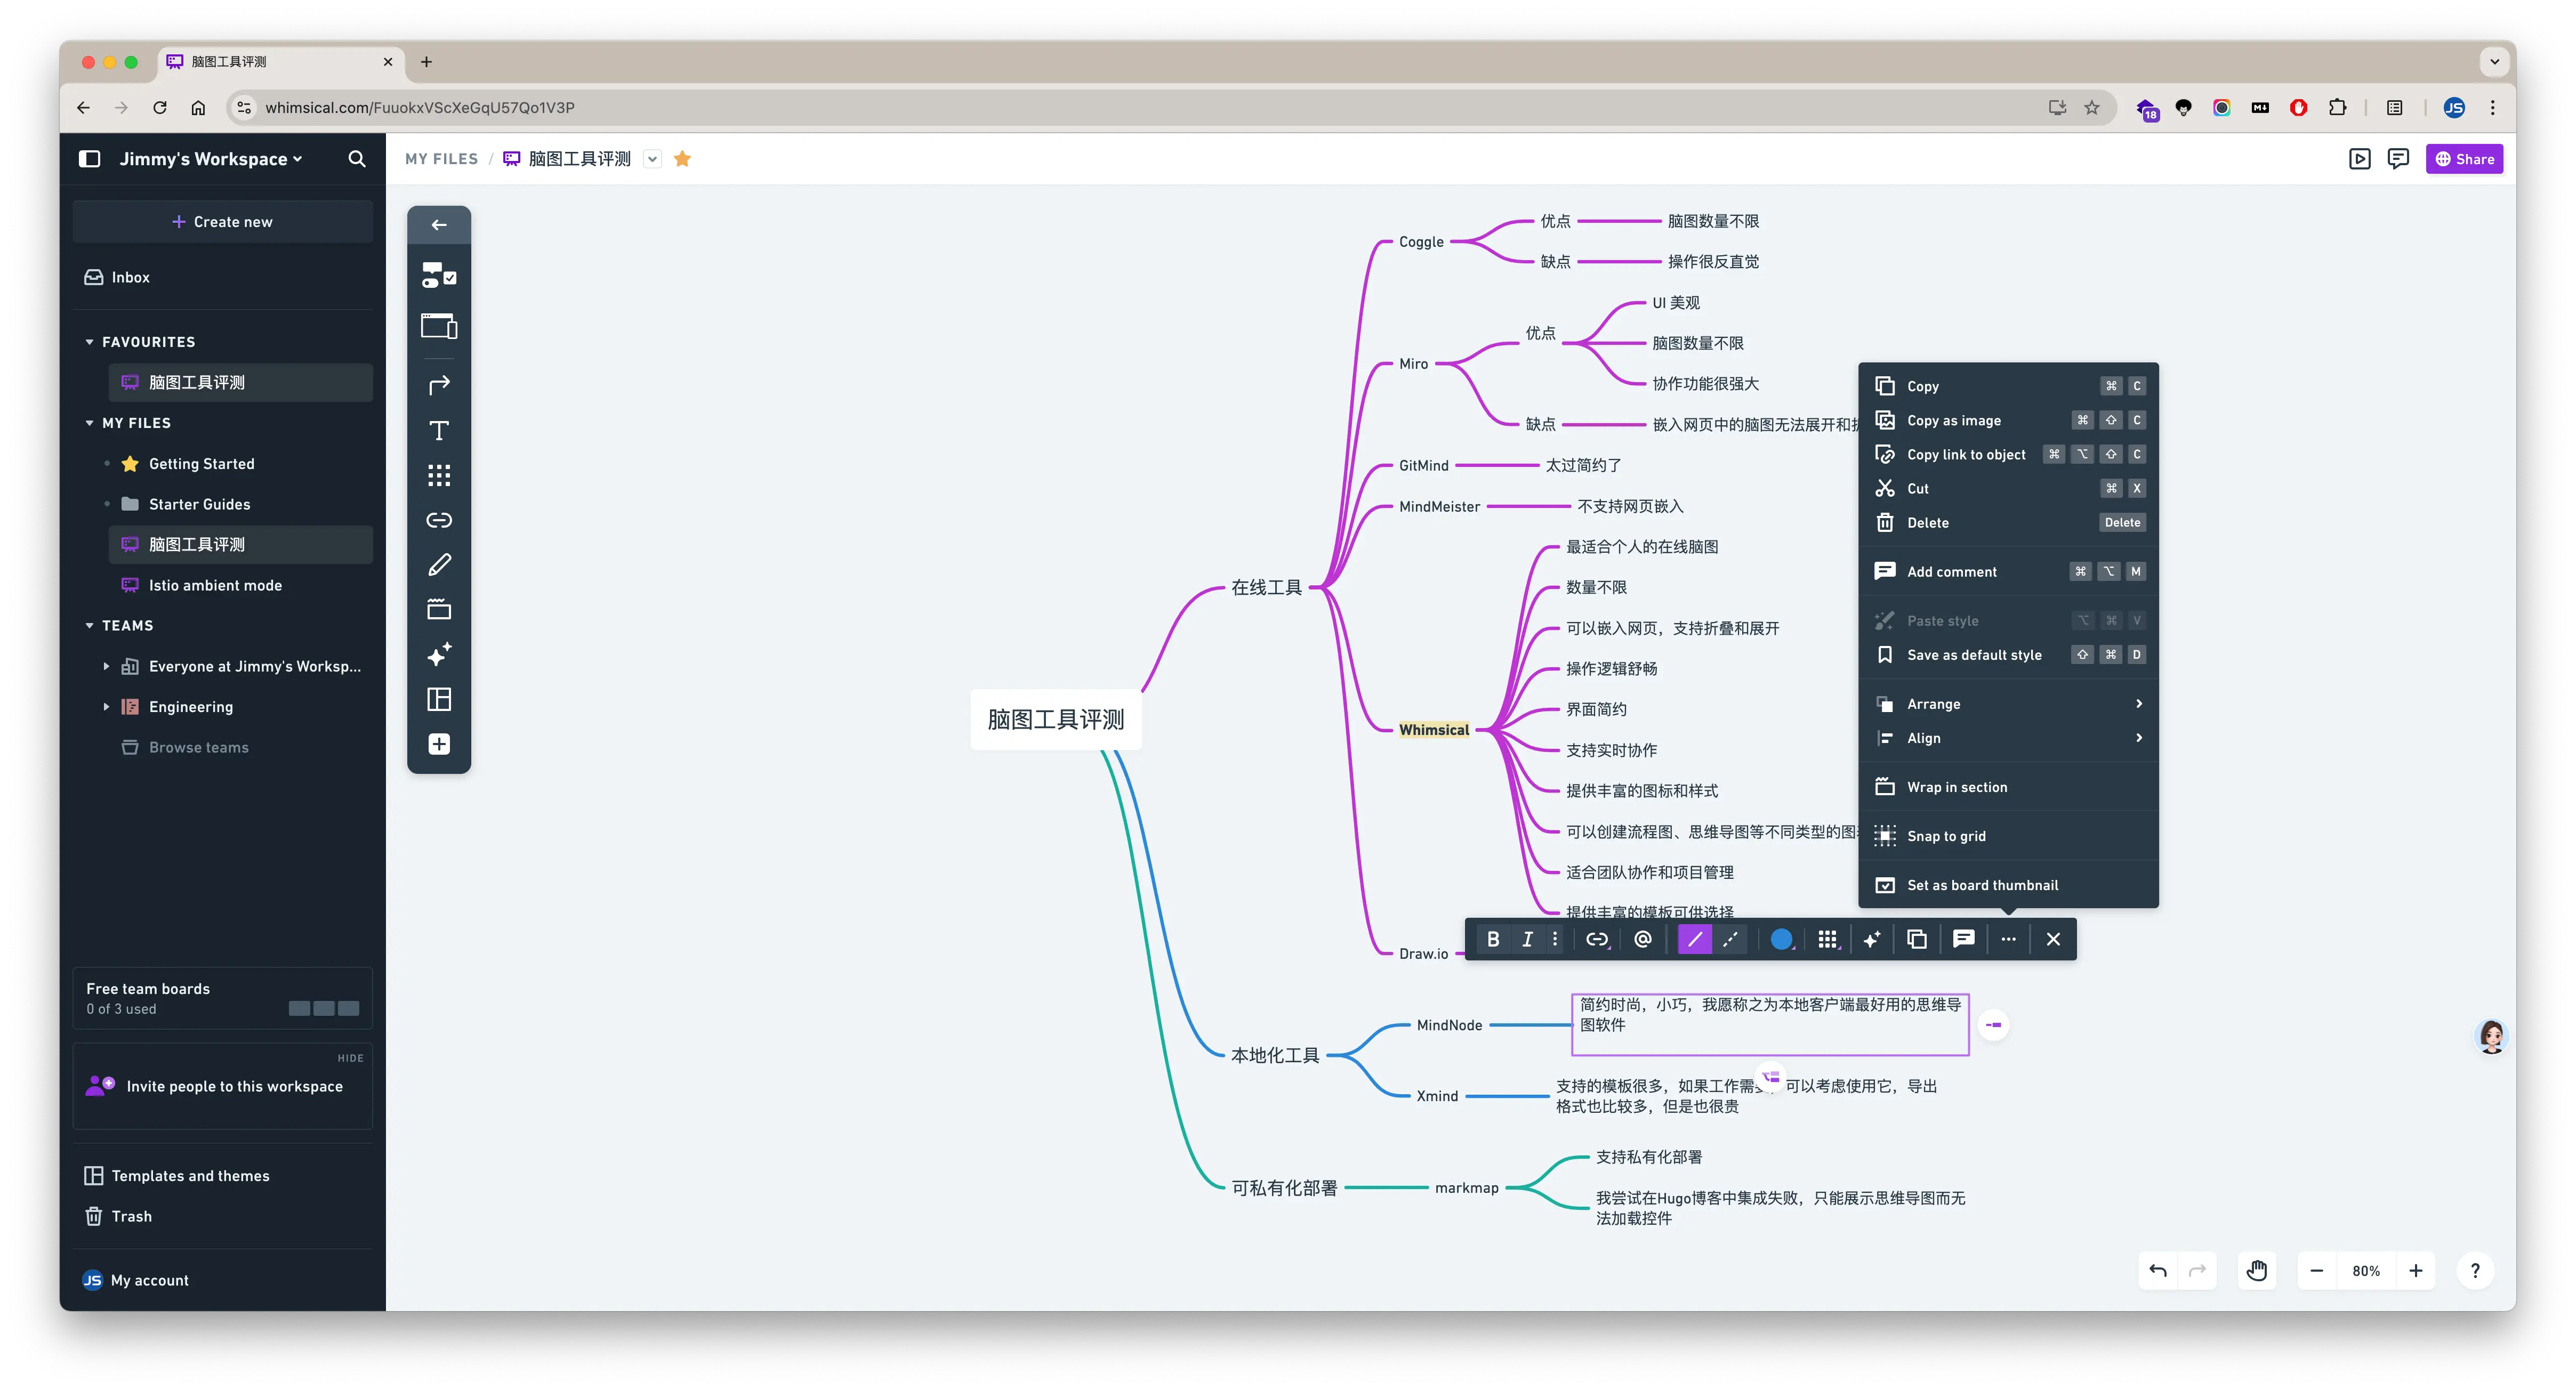The height and width of the screenshot is (1390, 2576).
Task: Open the templates layout tool
Action: click(439, 699)
